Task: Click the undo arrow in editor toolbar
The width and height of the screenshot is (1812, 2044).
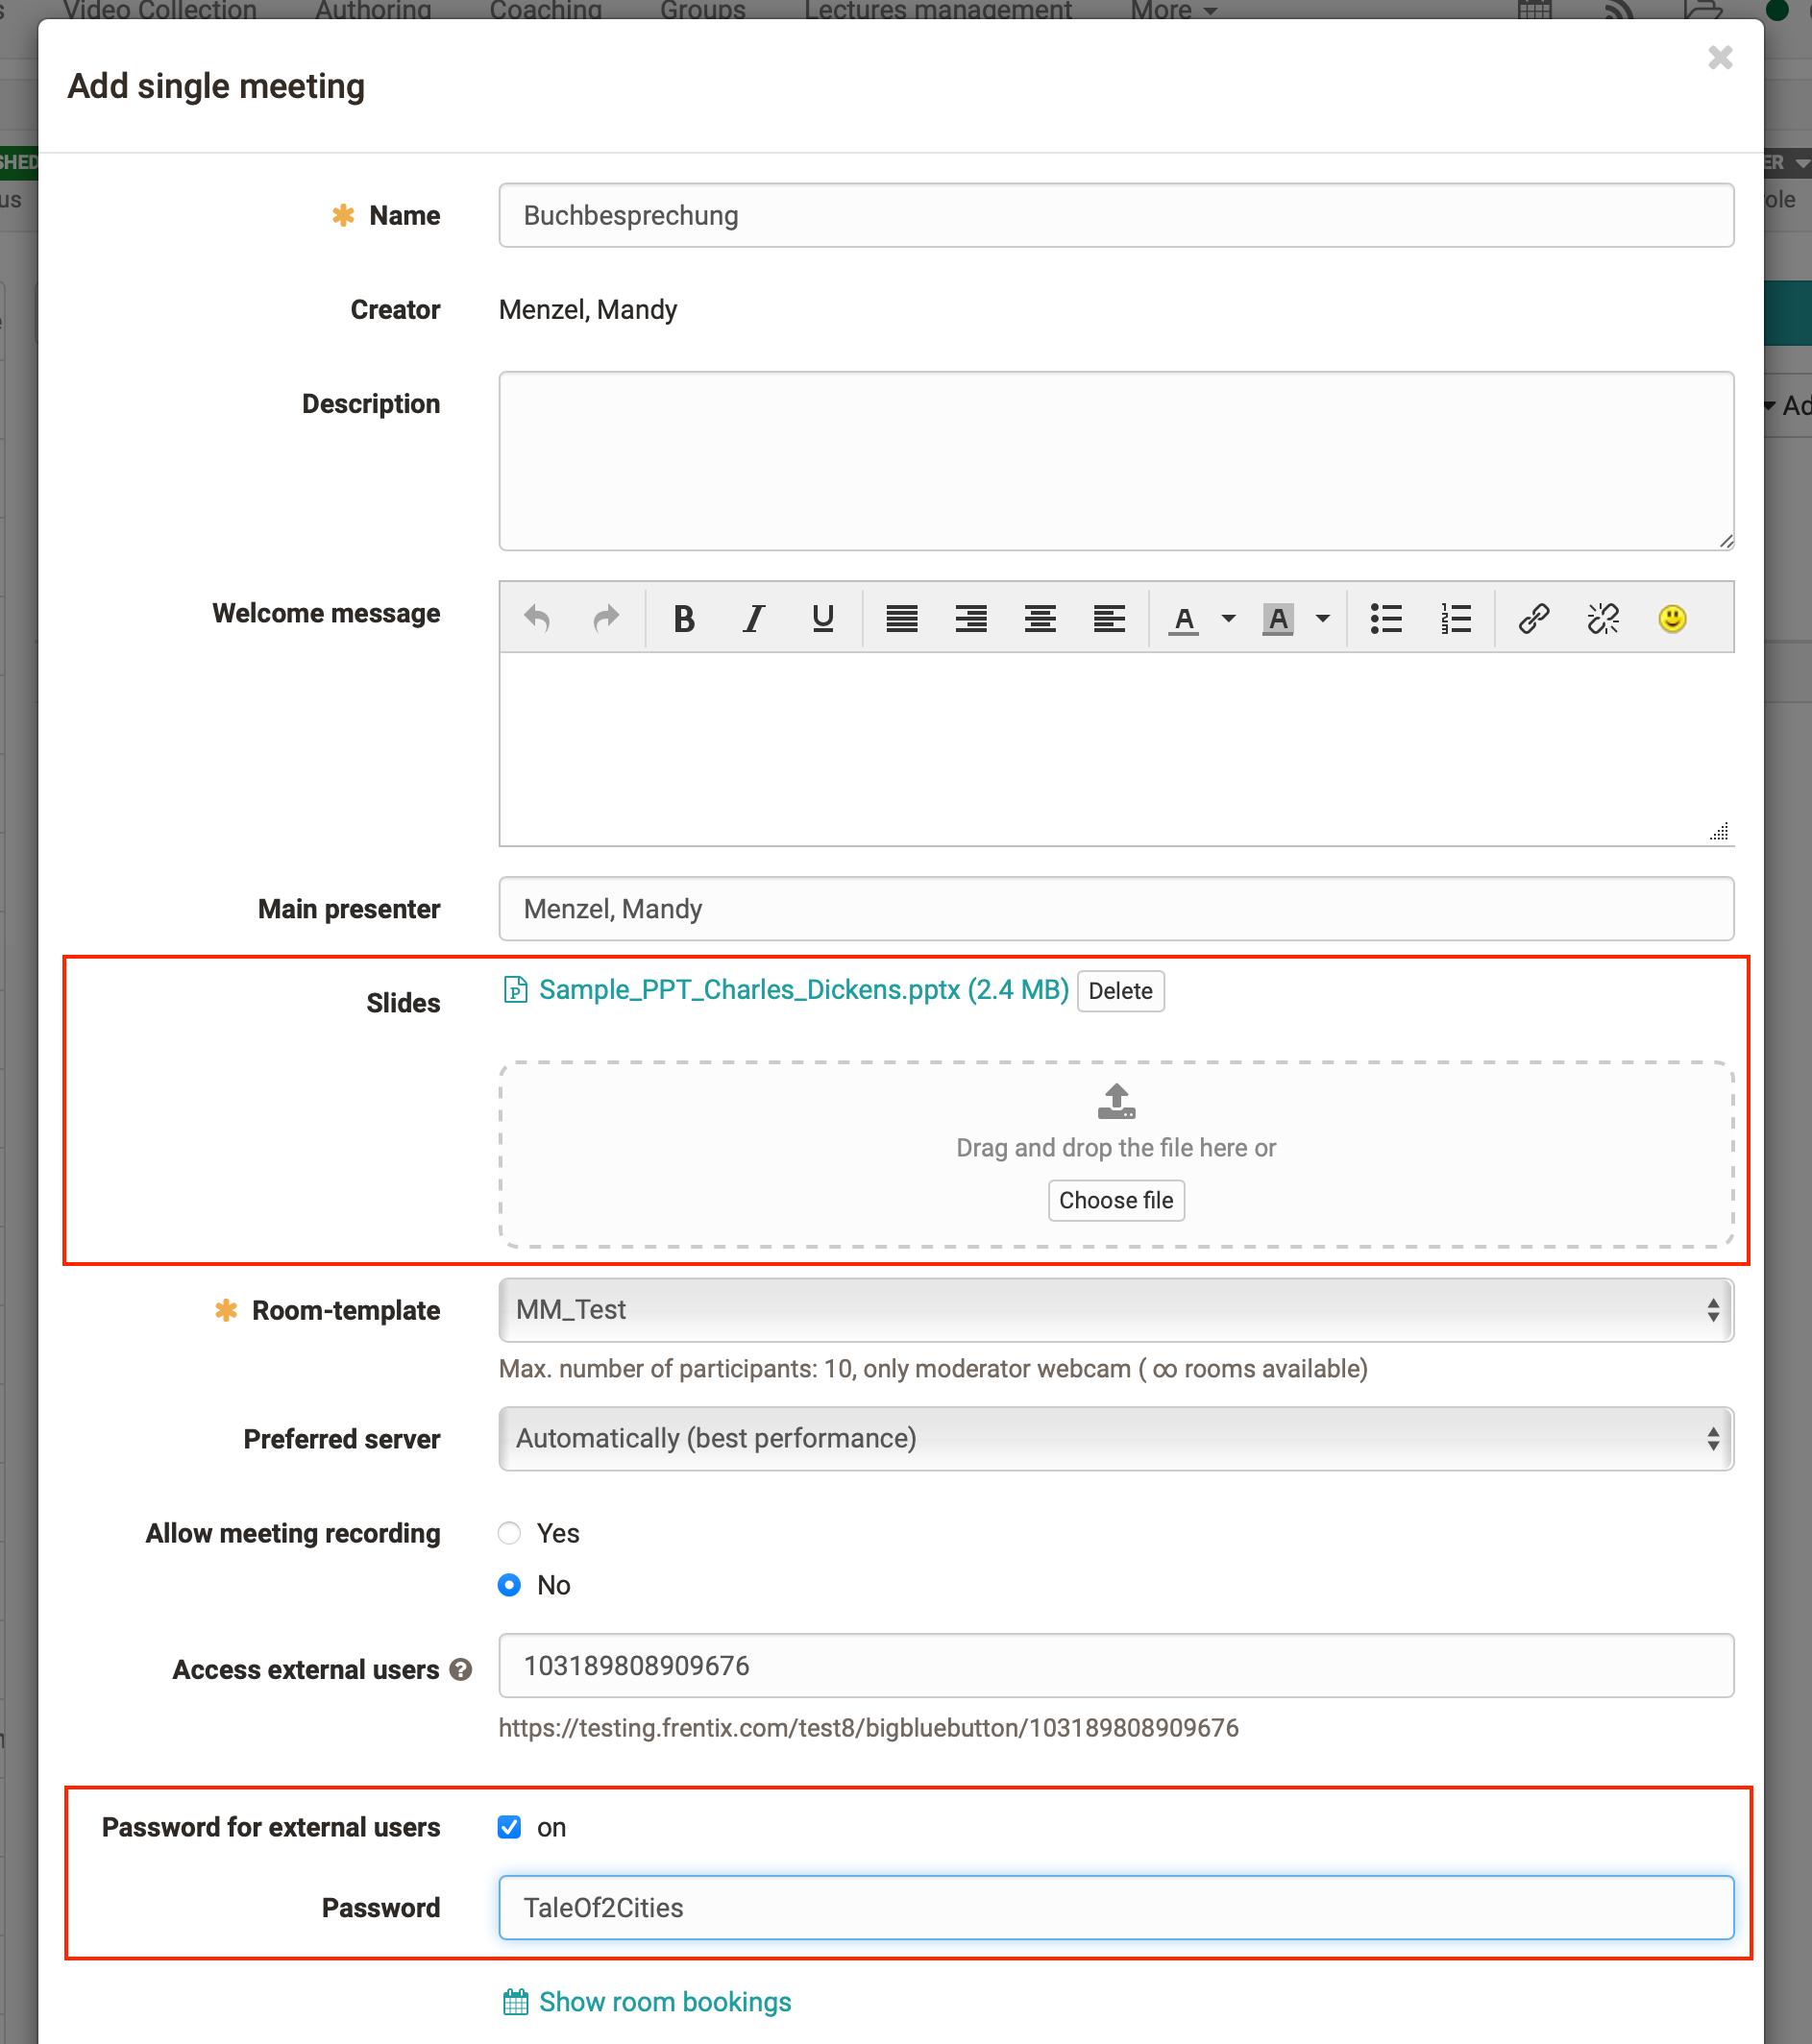Action: (x=537, y=619)
